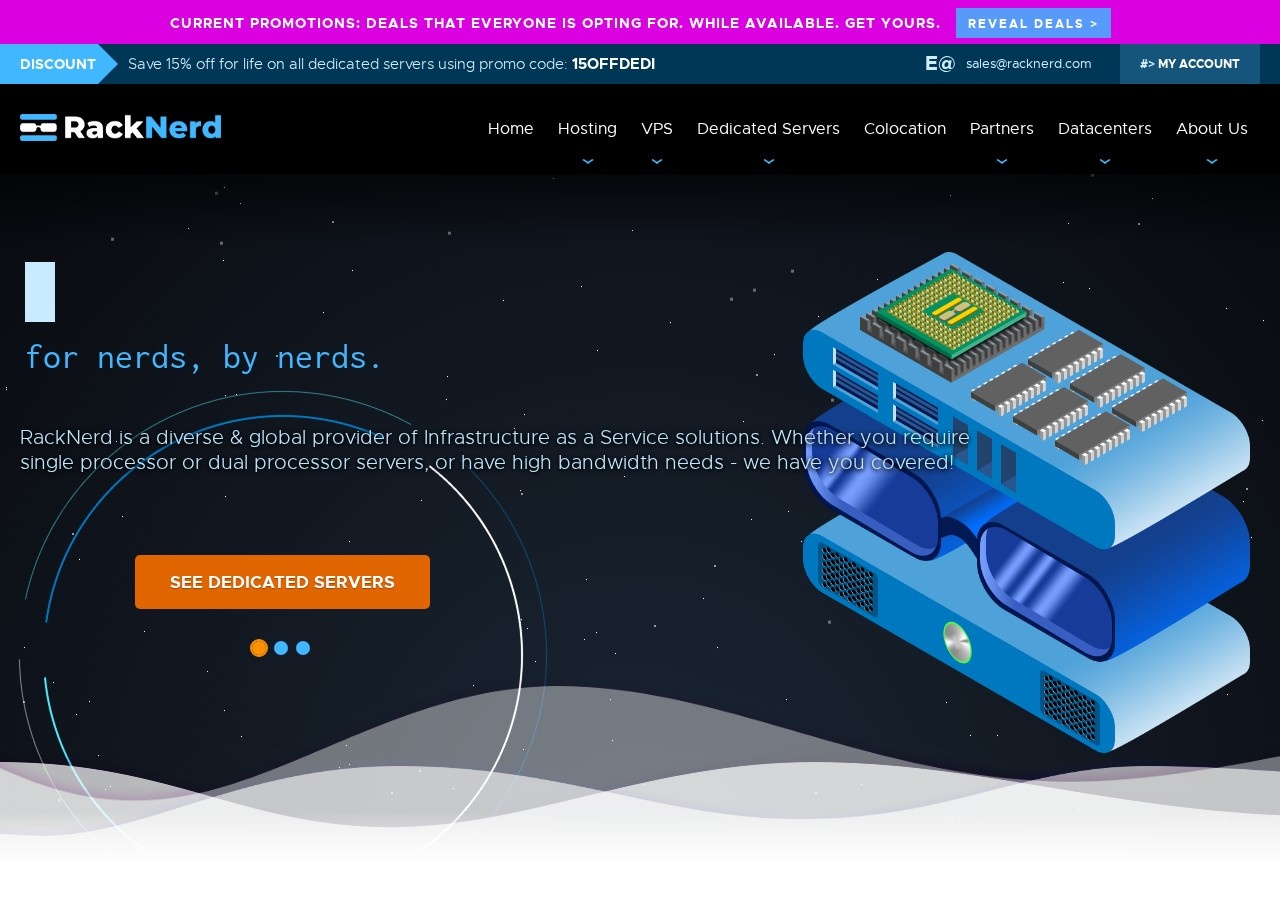Open the Colocation page

905,128
